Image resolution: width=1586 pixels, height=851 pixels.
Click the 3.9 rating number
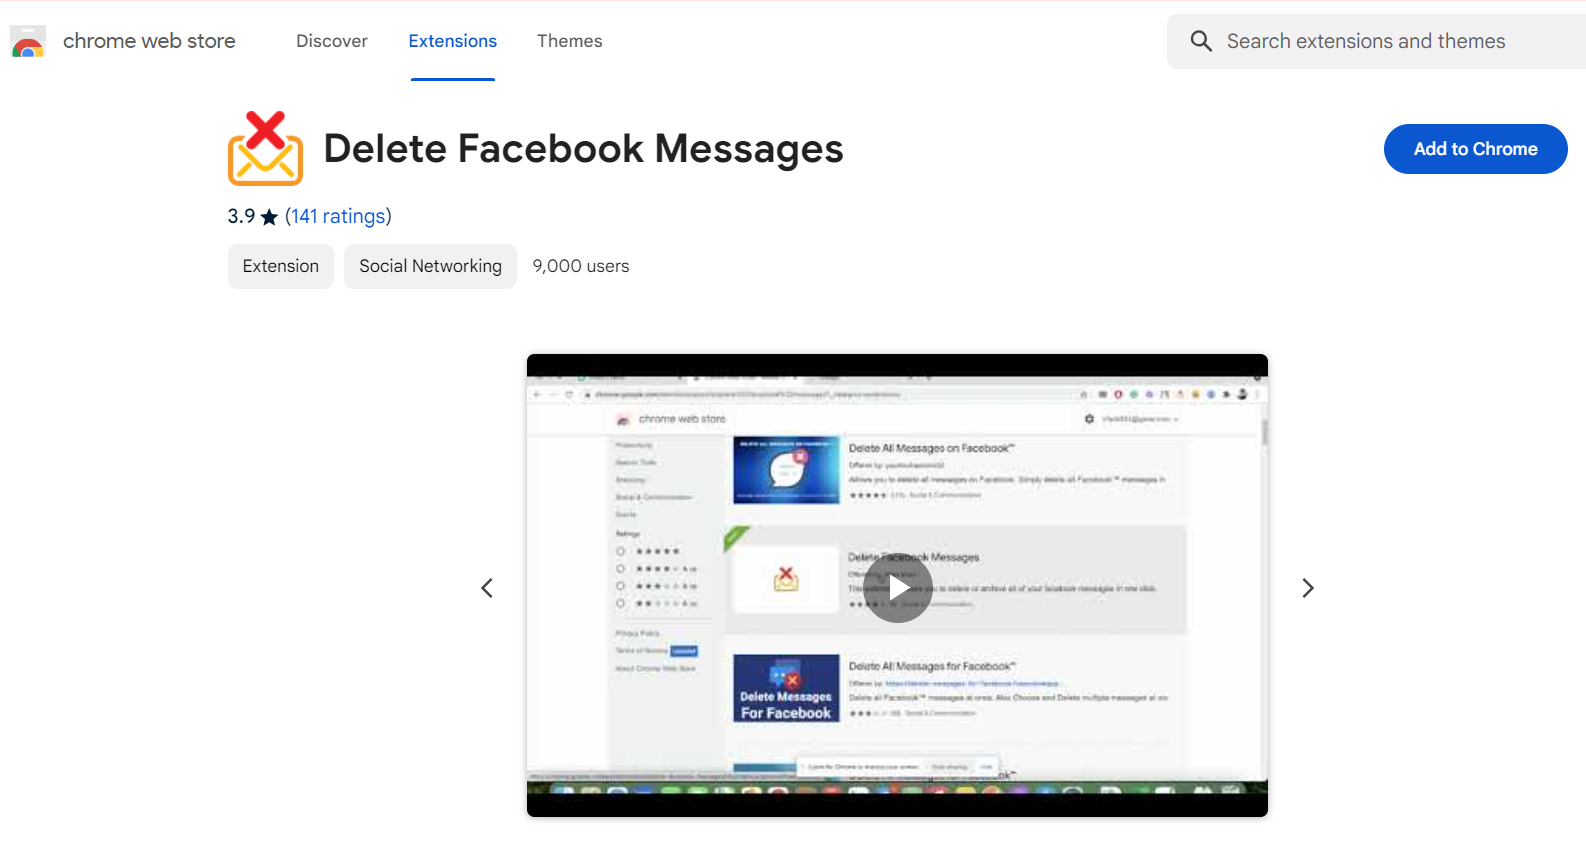[241, 216]
